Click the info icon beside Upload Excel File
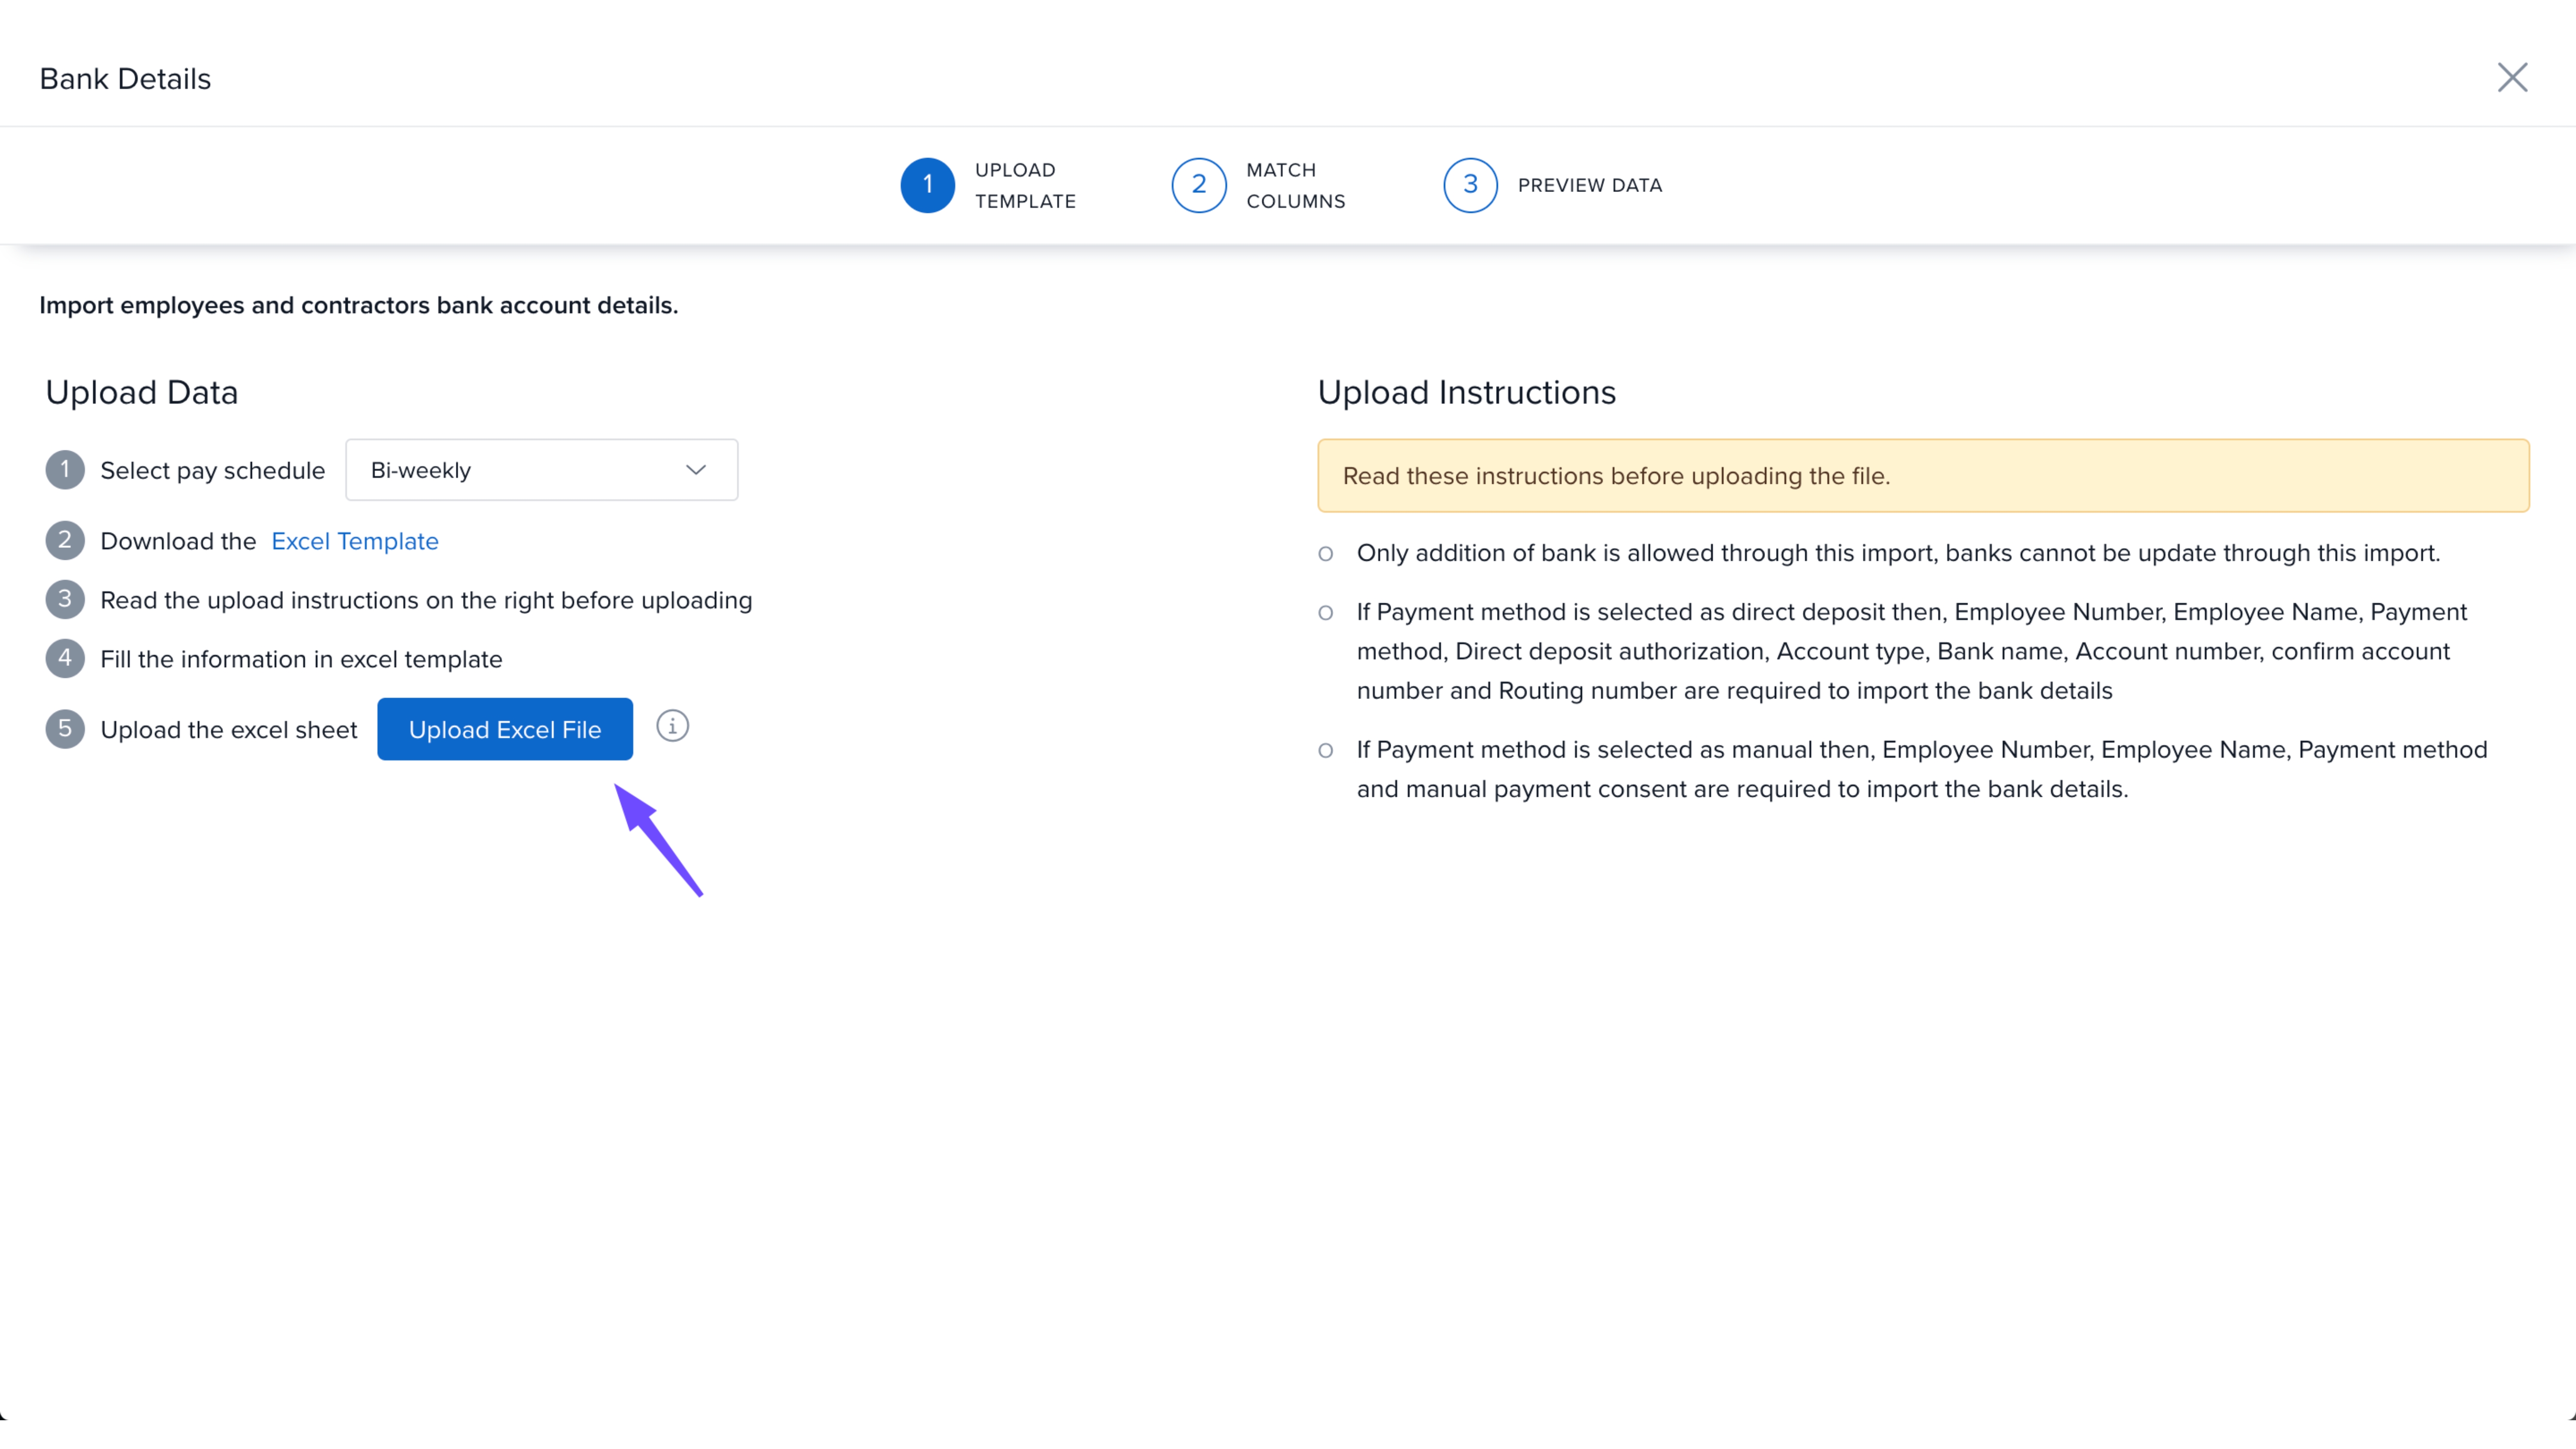 pos(672,726)
